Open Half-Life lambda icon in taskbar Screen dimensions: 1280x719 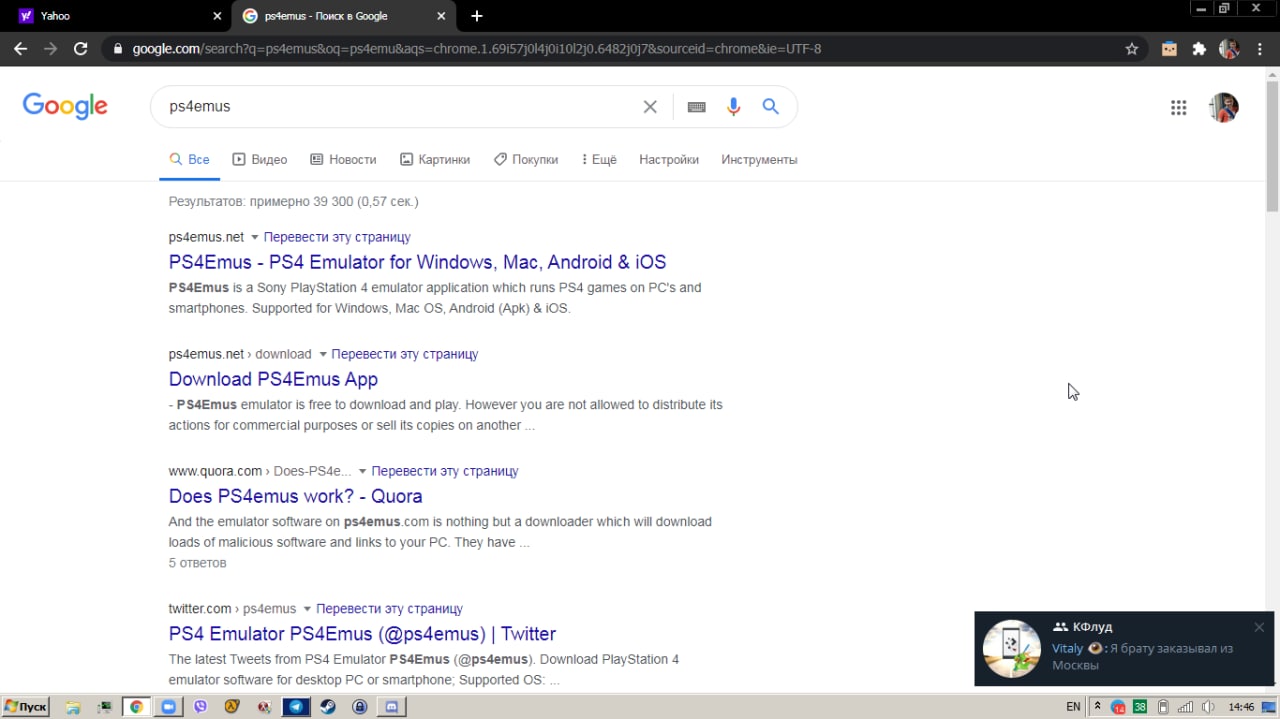coord(232,707)
